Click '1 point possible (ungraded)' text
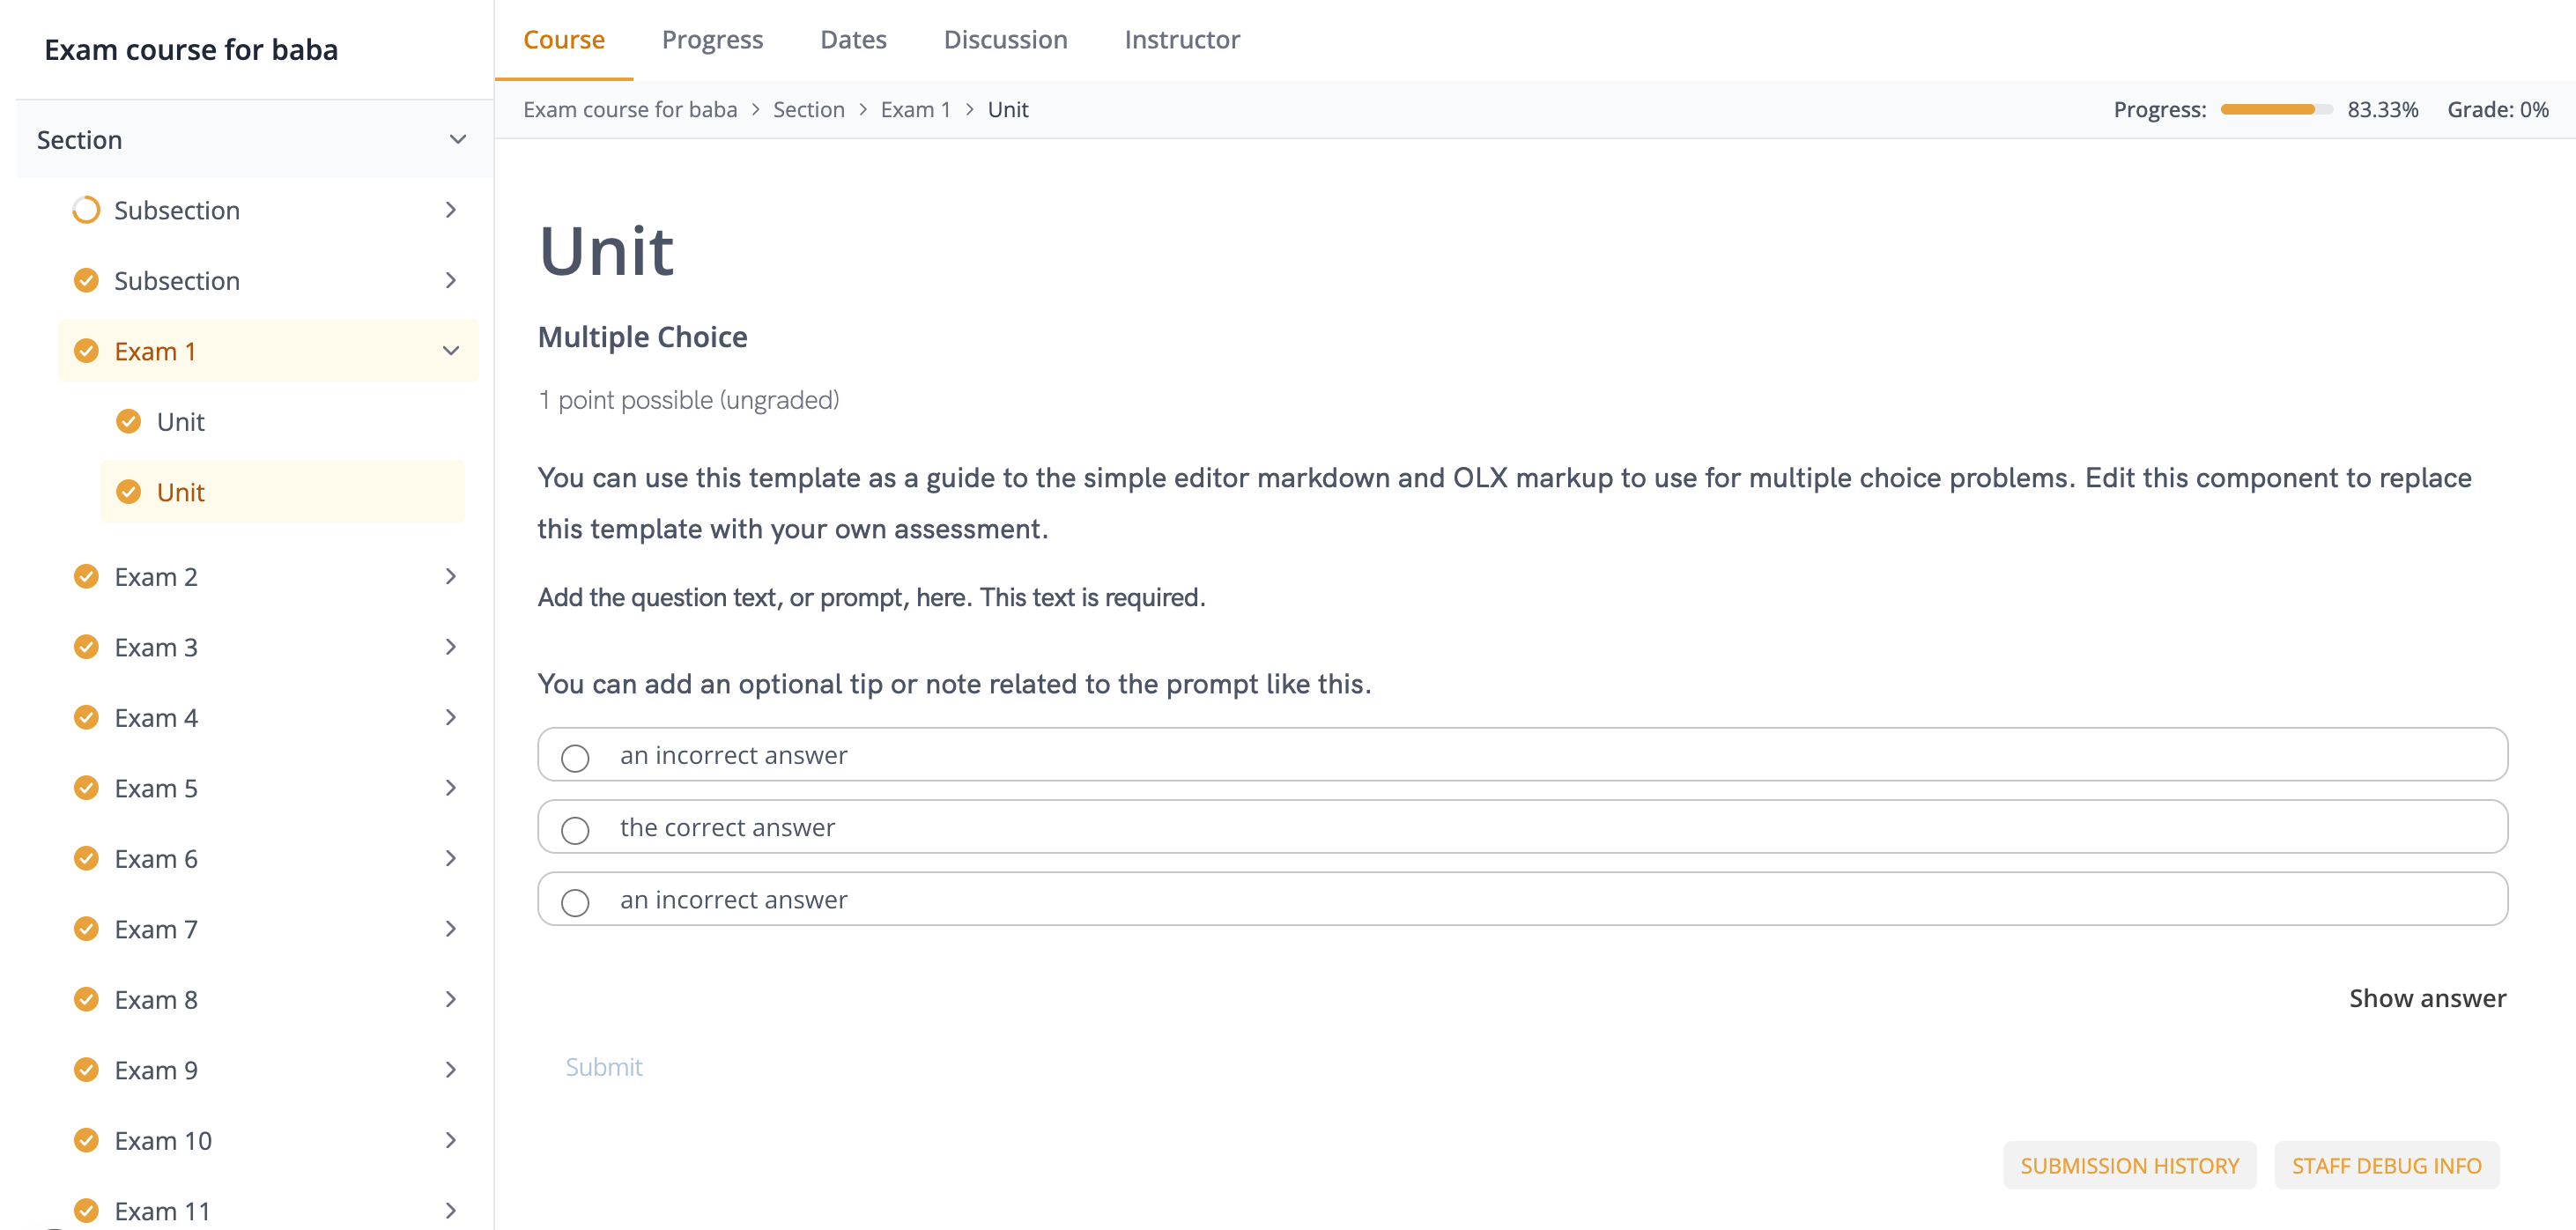Image resolution: width=2576 pixels, height=1230 pixels. [x=688, y=399]
